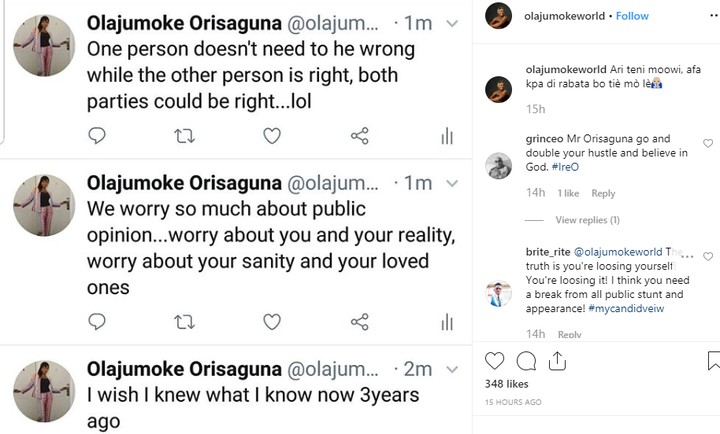Like grinceo's comment with small heart
This screenshot has height=434, width=720.
(x=708, y=144)
